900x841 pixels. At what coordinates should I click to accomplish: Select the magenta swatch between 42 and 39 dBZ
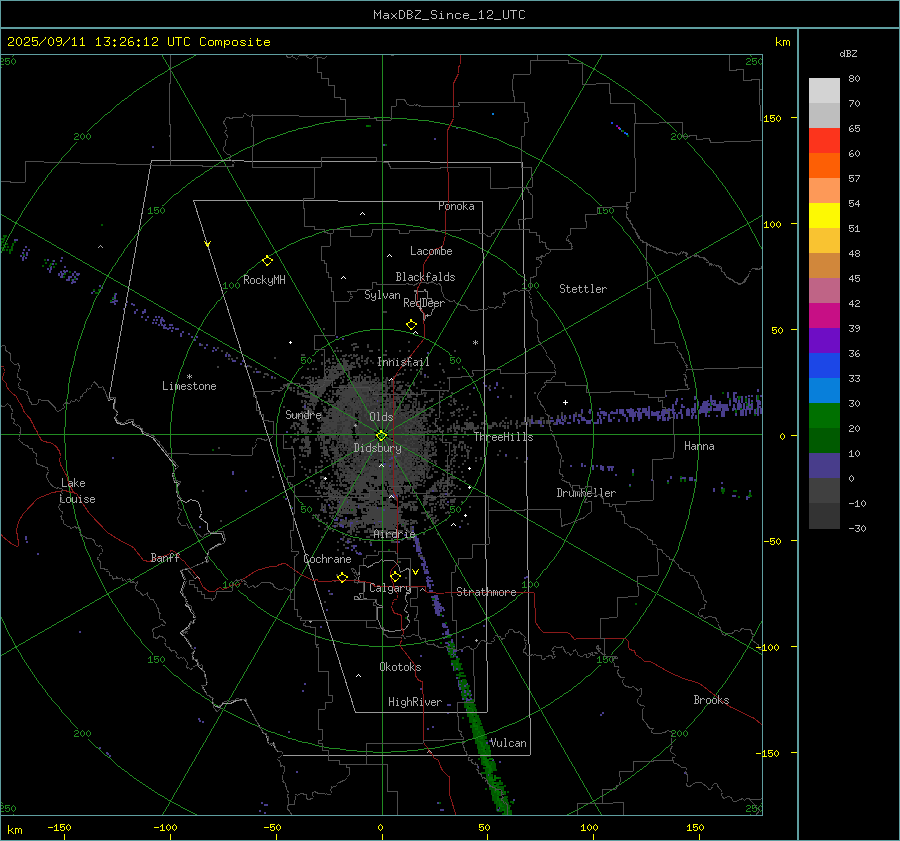pyautogui.click(x=824, y=316)
